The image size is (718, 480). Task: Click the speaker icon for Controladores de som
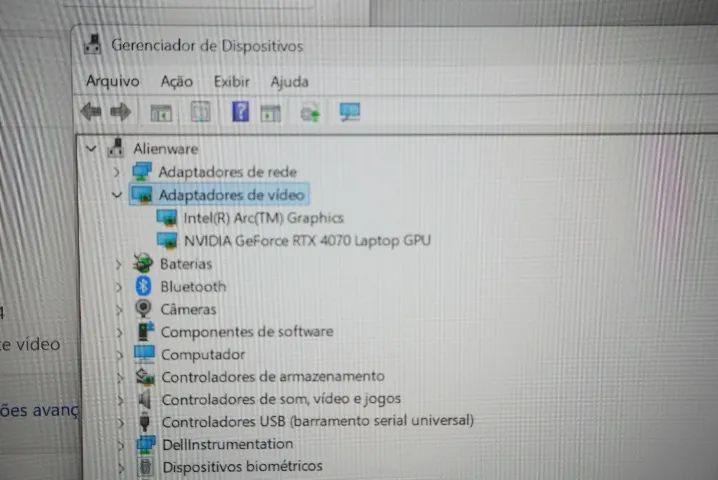(145, 399)
